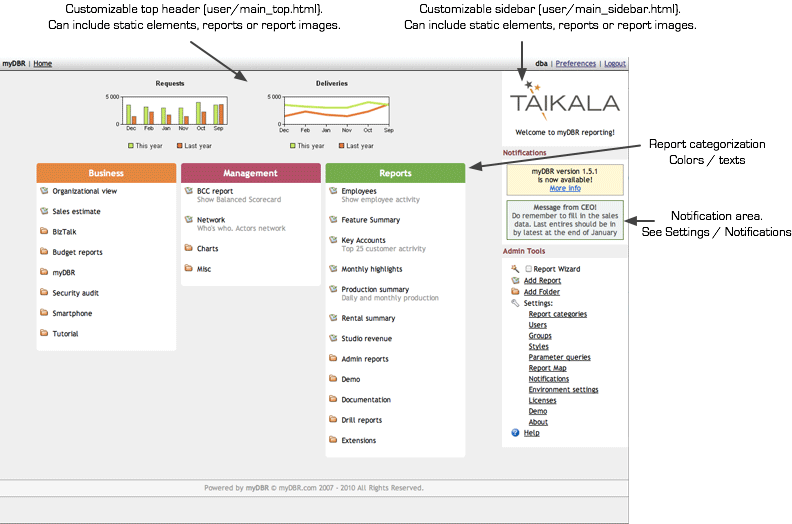792x524 pixels.
Task: Click the Logout link
Action: (614, 63)
